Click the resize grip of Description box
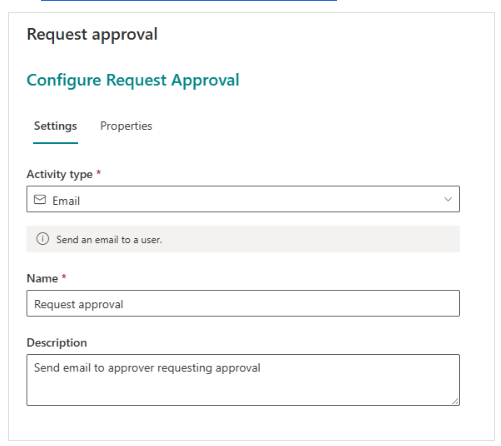 [455, 401]
